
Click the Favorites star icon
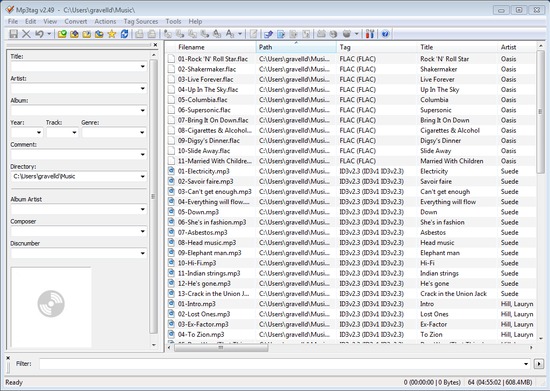112,34
